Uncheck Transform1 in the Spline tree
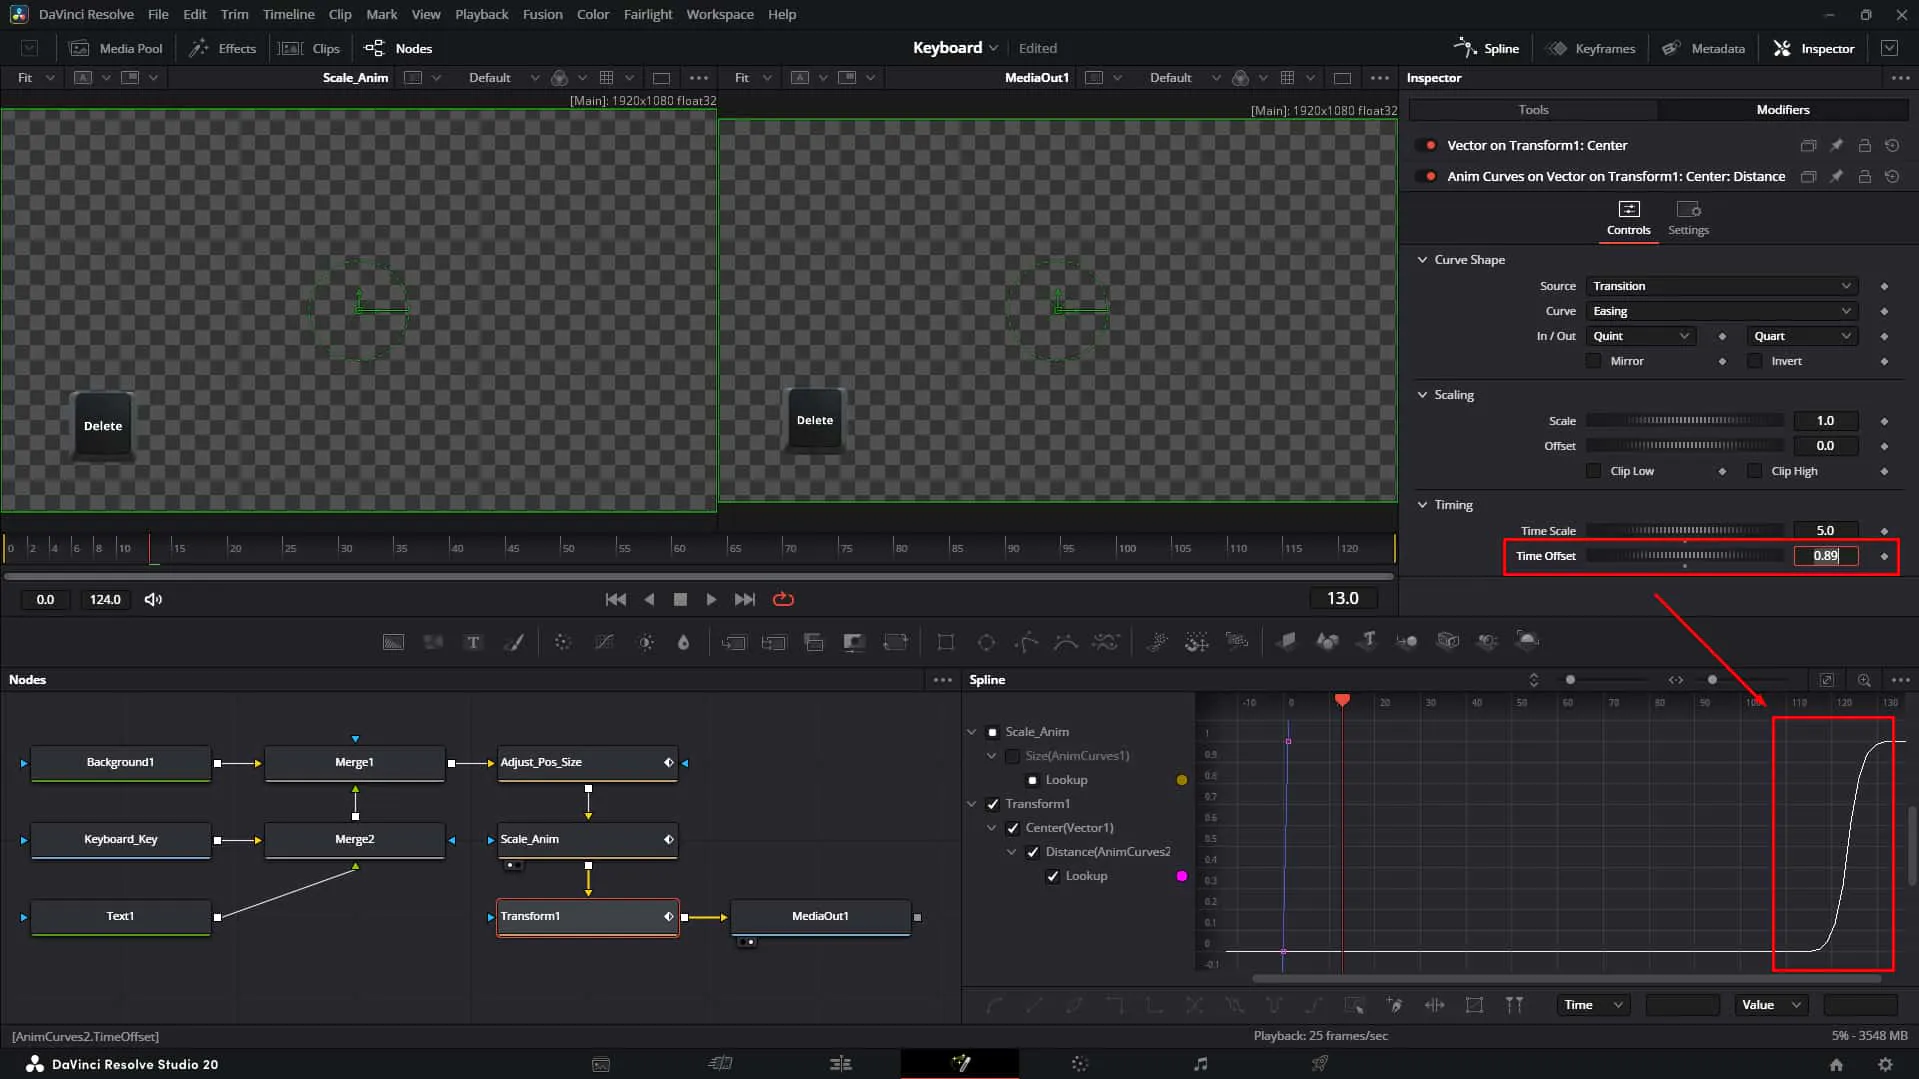This screenshot has height=1079, width=1919. [x=993, y=804]
